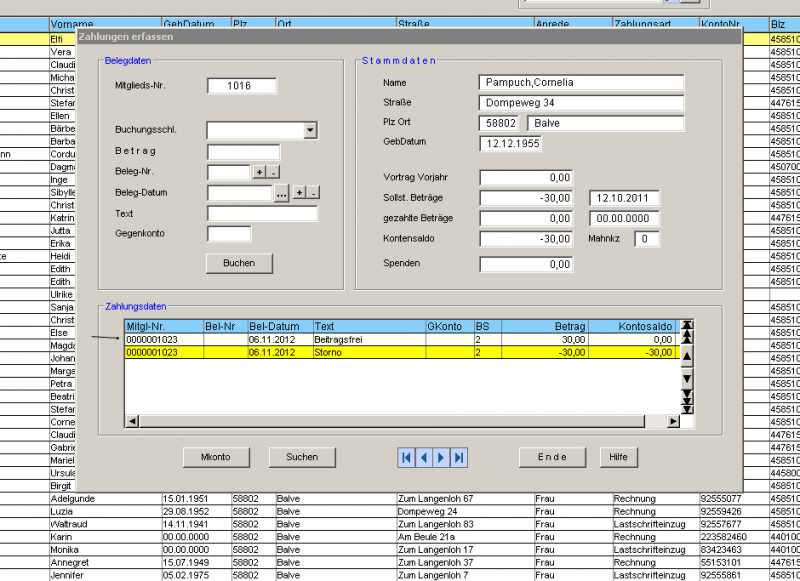Go to next record arrow
This screenshot has height=581, width=800.
(x=441, y=457)
